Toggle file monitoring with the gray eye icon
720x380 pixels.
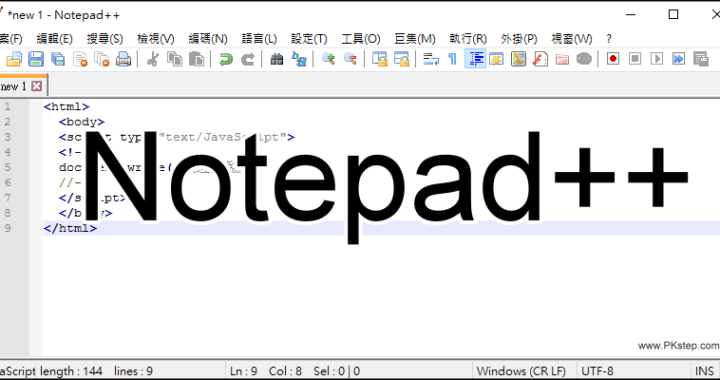[584, 59]
